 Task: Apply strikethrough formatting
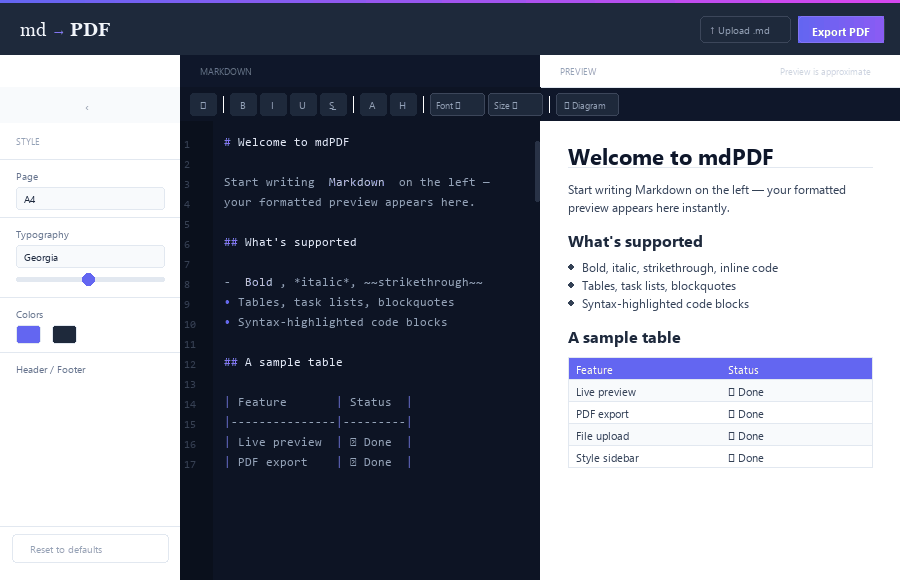click(x=332, y=104)
